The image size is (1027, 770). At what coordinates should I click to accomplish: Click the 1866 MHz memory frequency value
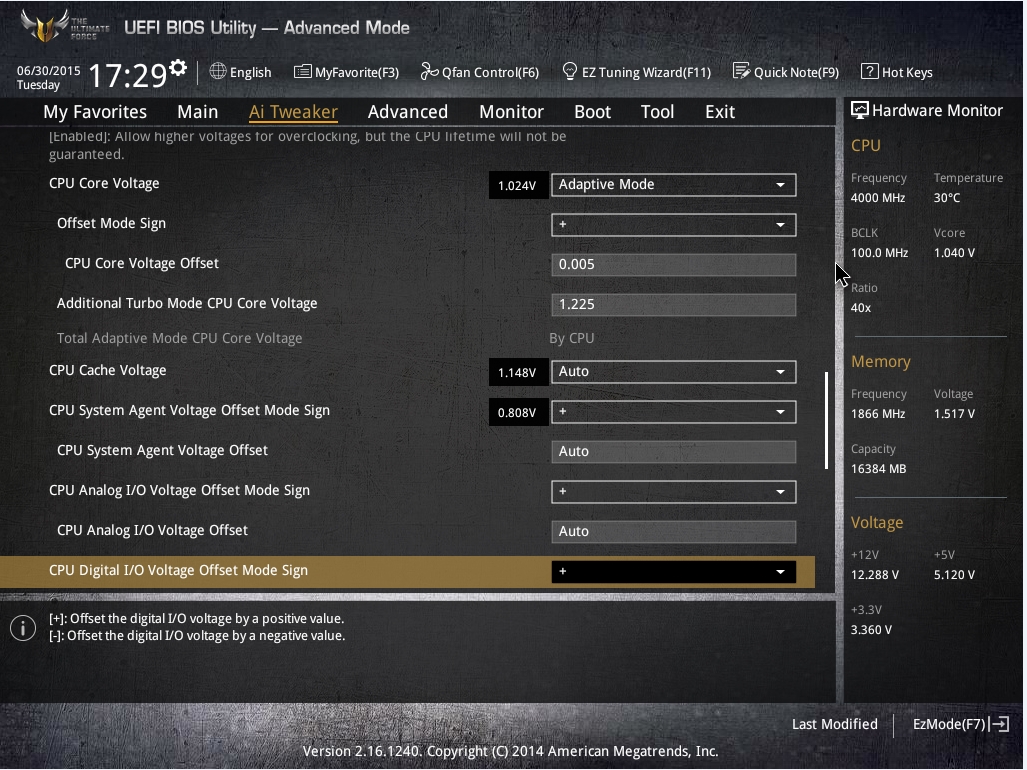pyautogui.click(x=878, y=414)
